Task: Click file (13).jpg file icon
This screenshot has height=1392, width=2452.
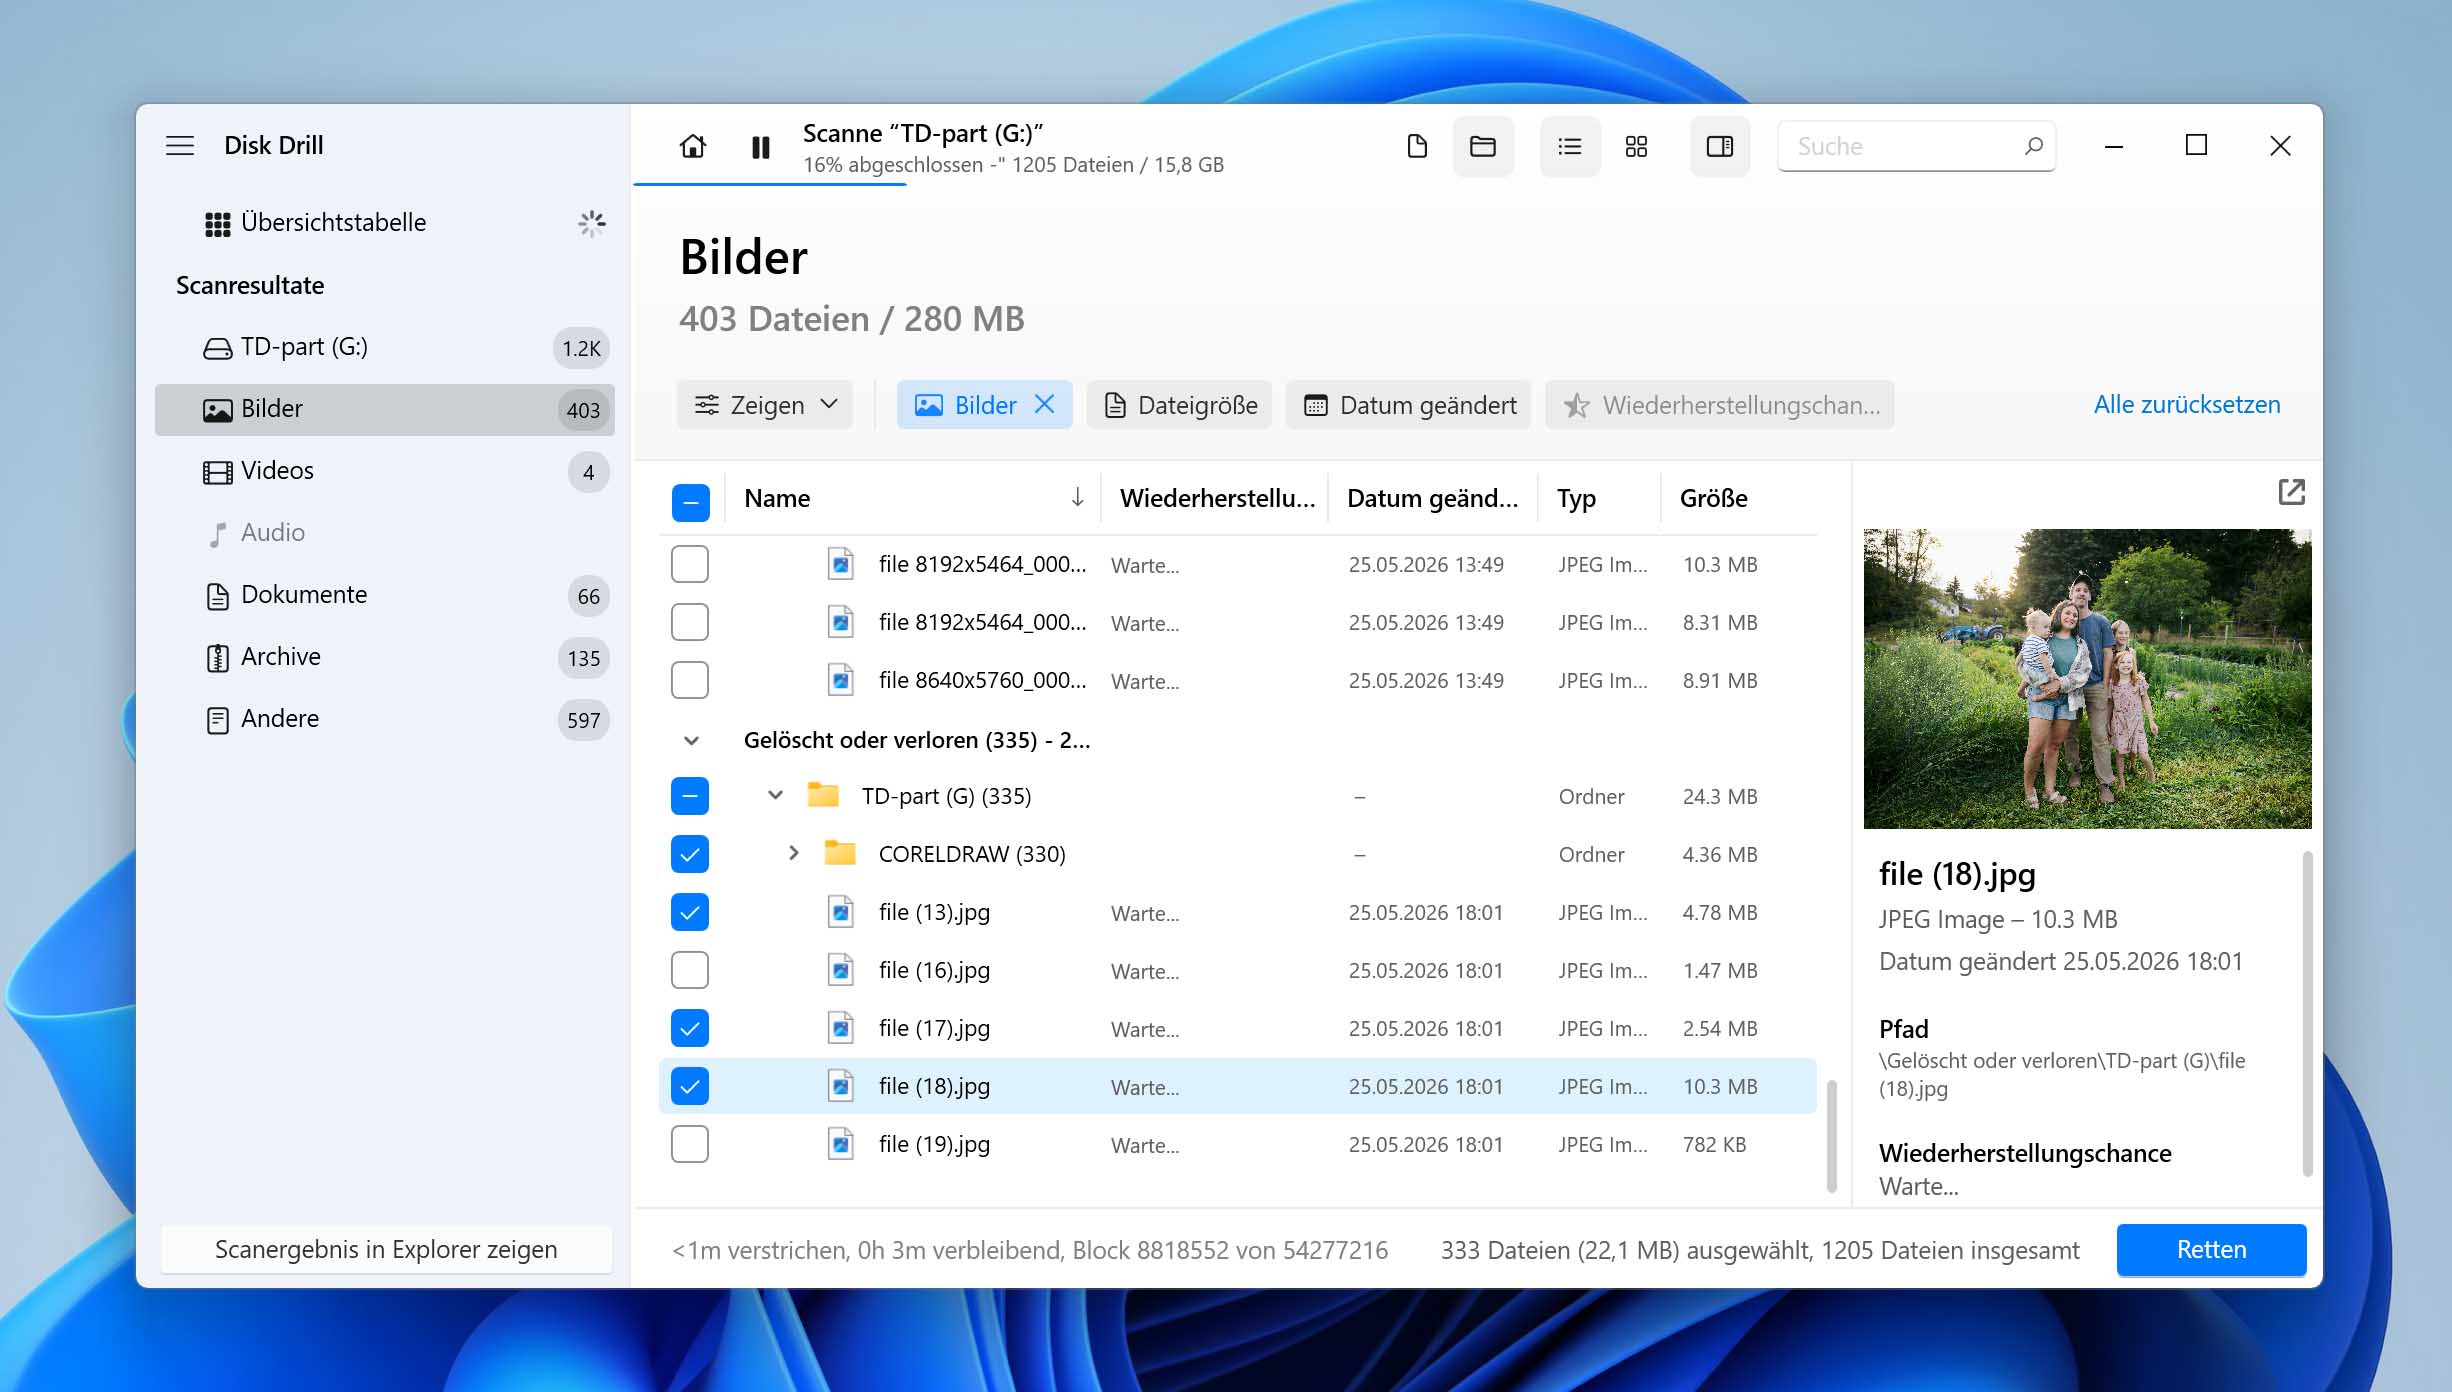Action: click(841, 912)
